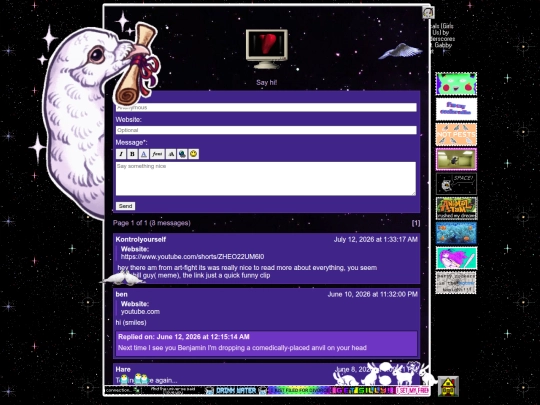Click the Website optional input field
Screen dimensions: 540x405
(x=266, y=130)
